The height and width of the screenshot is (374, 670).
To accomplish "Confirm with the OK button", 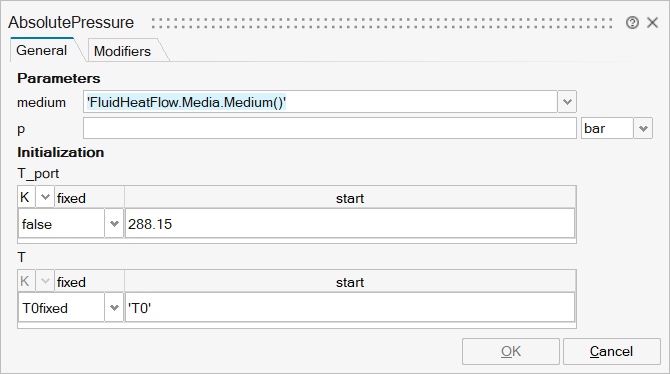I will [511, 351].
